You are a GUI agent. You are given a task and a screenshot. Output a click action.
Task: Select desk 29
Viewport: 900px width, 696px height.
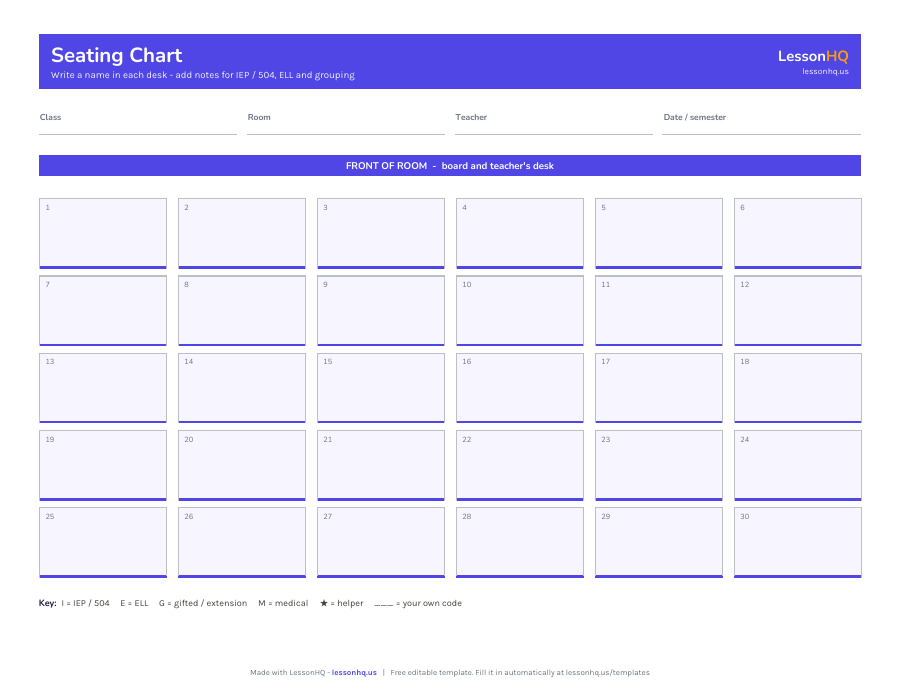(658, 542)
